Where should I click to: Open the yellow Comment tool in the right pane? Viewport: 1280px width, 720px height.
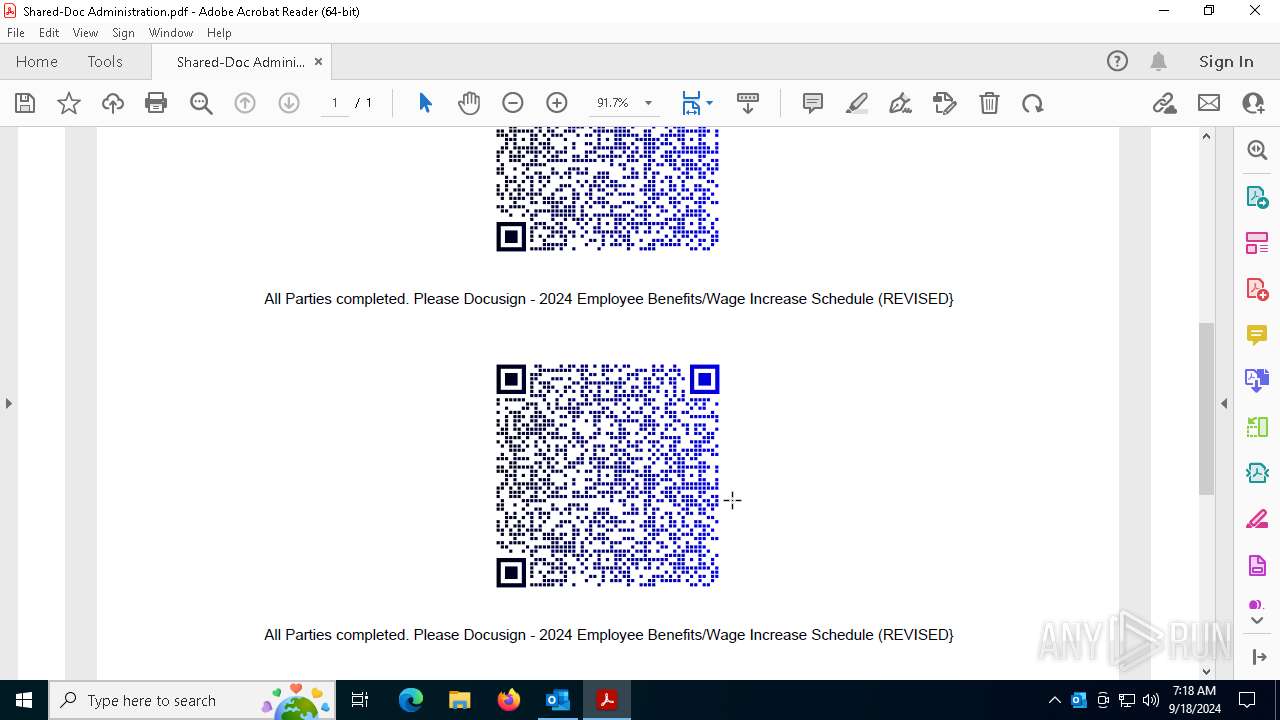pyautogui.click(x=1257, y=335)
